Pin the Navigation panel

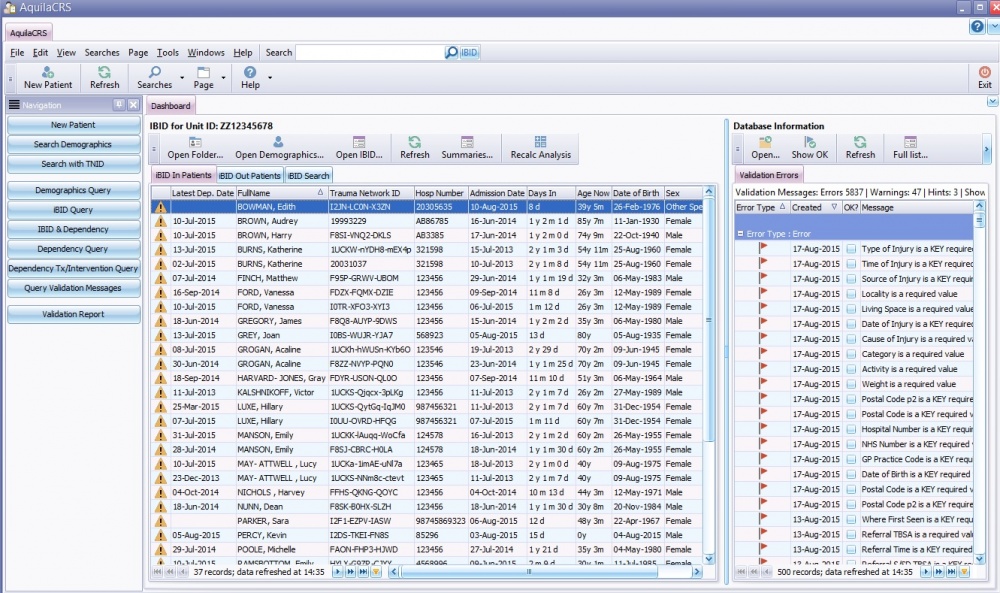coord(118,105)
